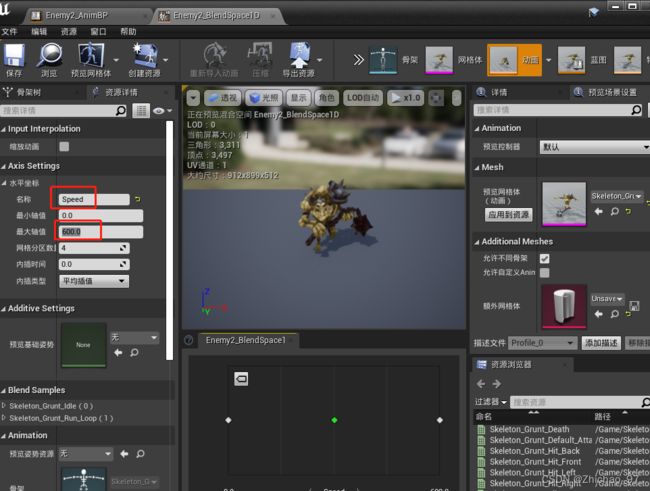Screen dimensions: 650x491
Task: Open the preview controller 默认 dropdown
Action: (594, 147)
